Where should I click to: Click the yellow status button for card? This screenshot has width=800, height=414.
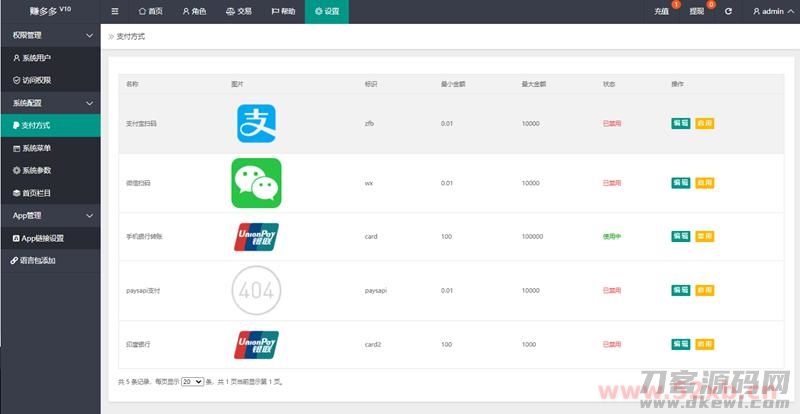click(x=705, y=236)
